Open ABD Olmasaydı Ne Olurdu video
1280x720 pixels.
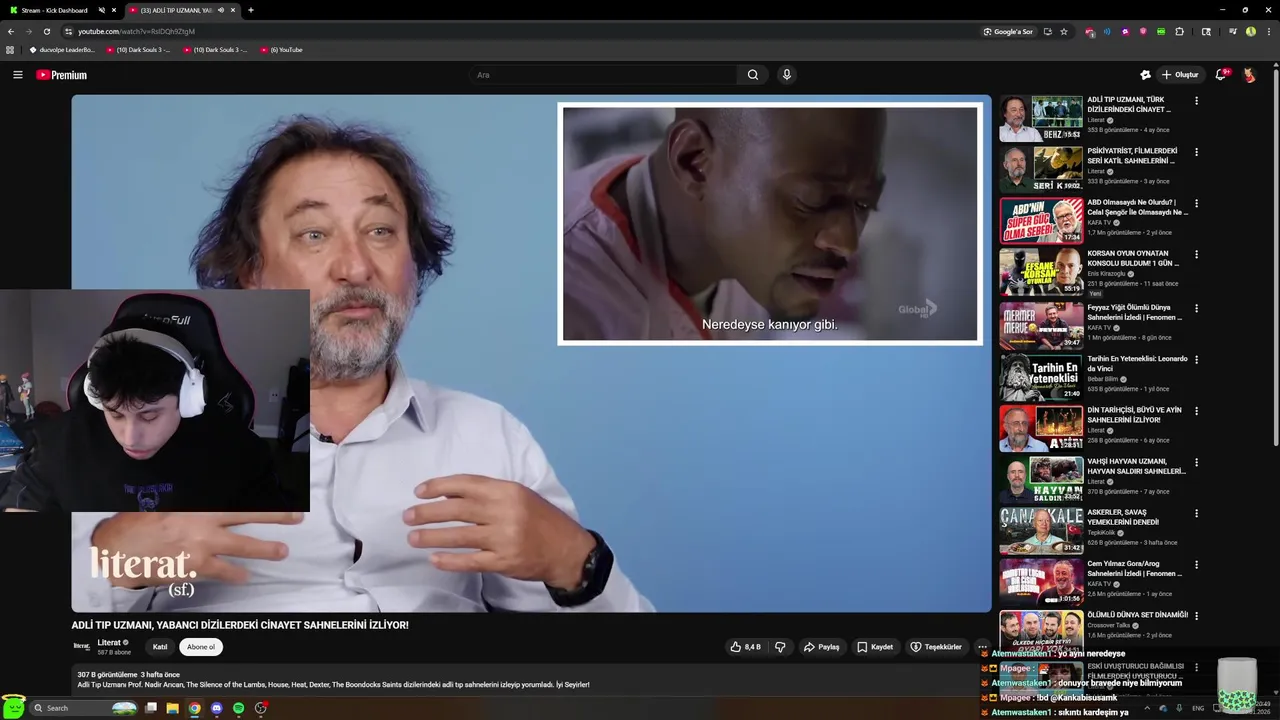pyautogui.click(x=1139, y=207)
